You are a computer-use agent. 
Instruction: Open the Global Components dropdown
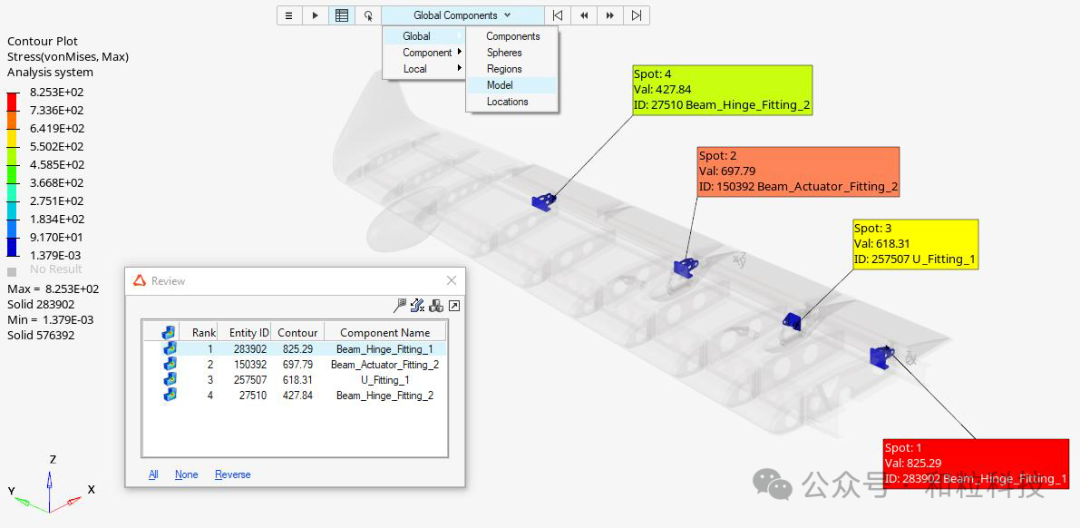click(462, 16)
